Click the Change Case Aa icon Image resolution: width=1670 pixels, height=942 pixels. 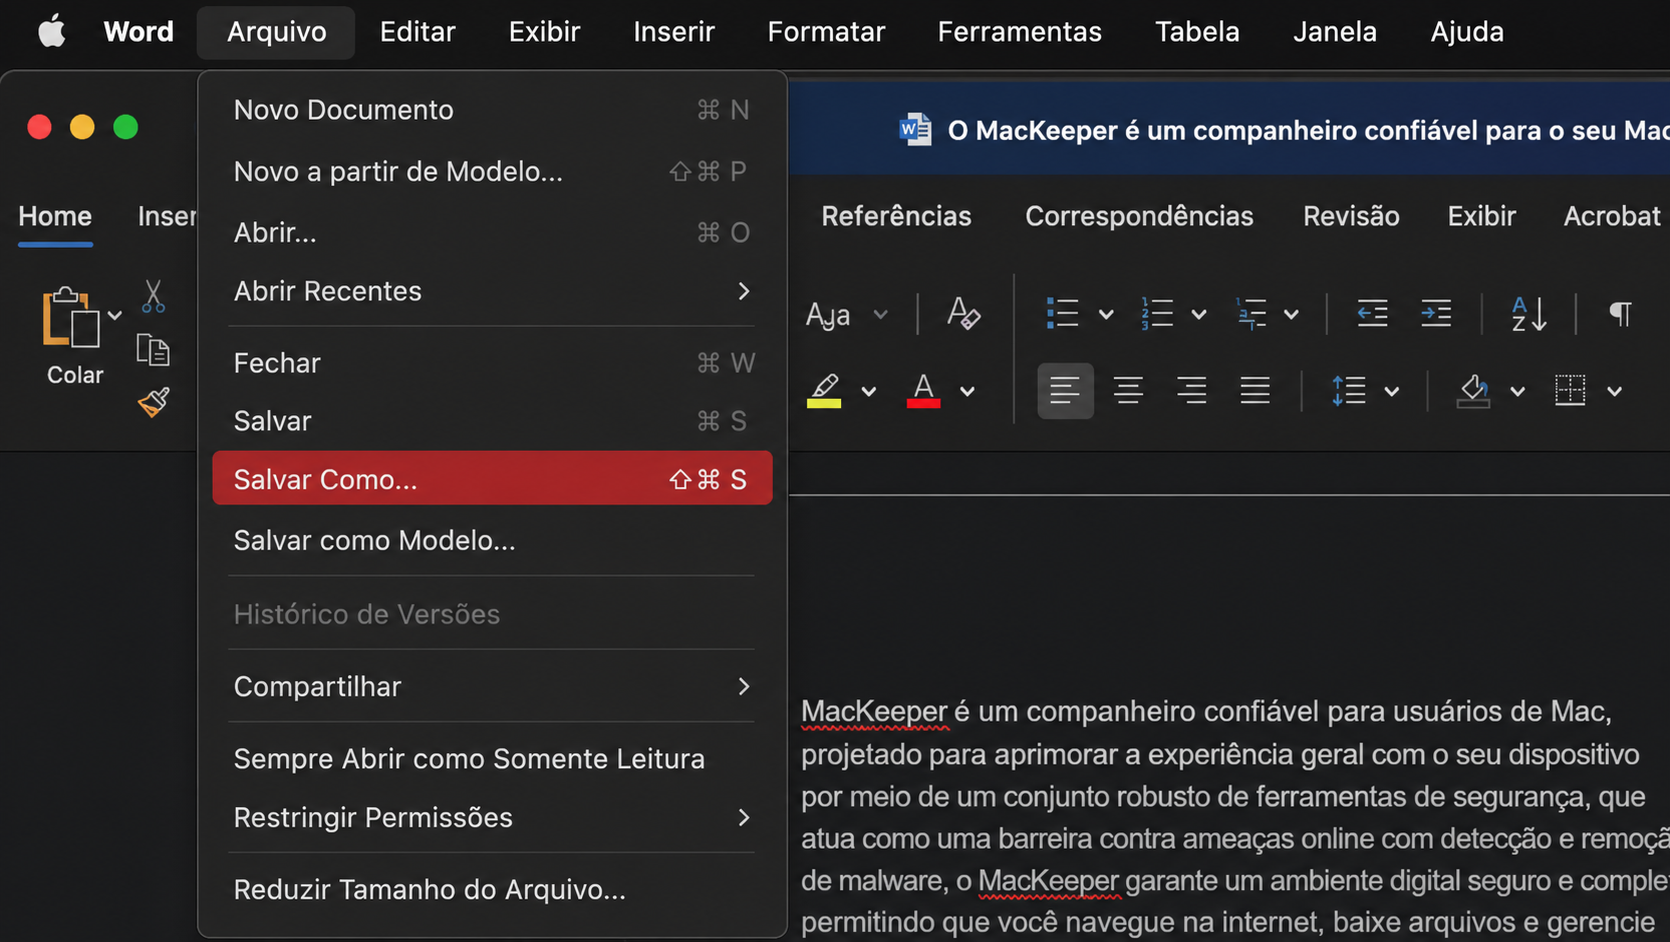tap(829, 315)
